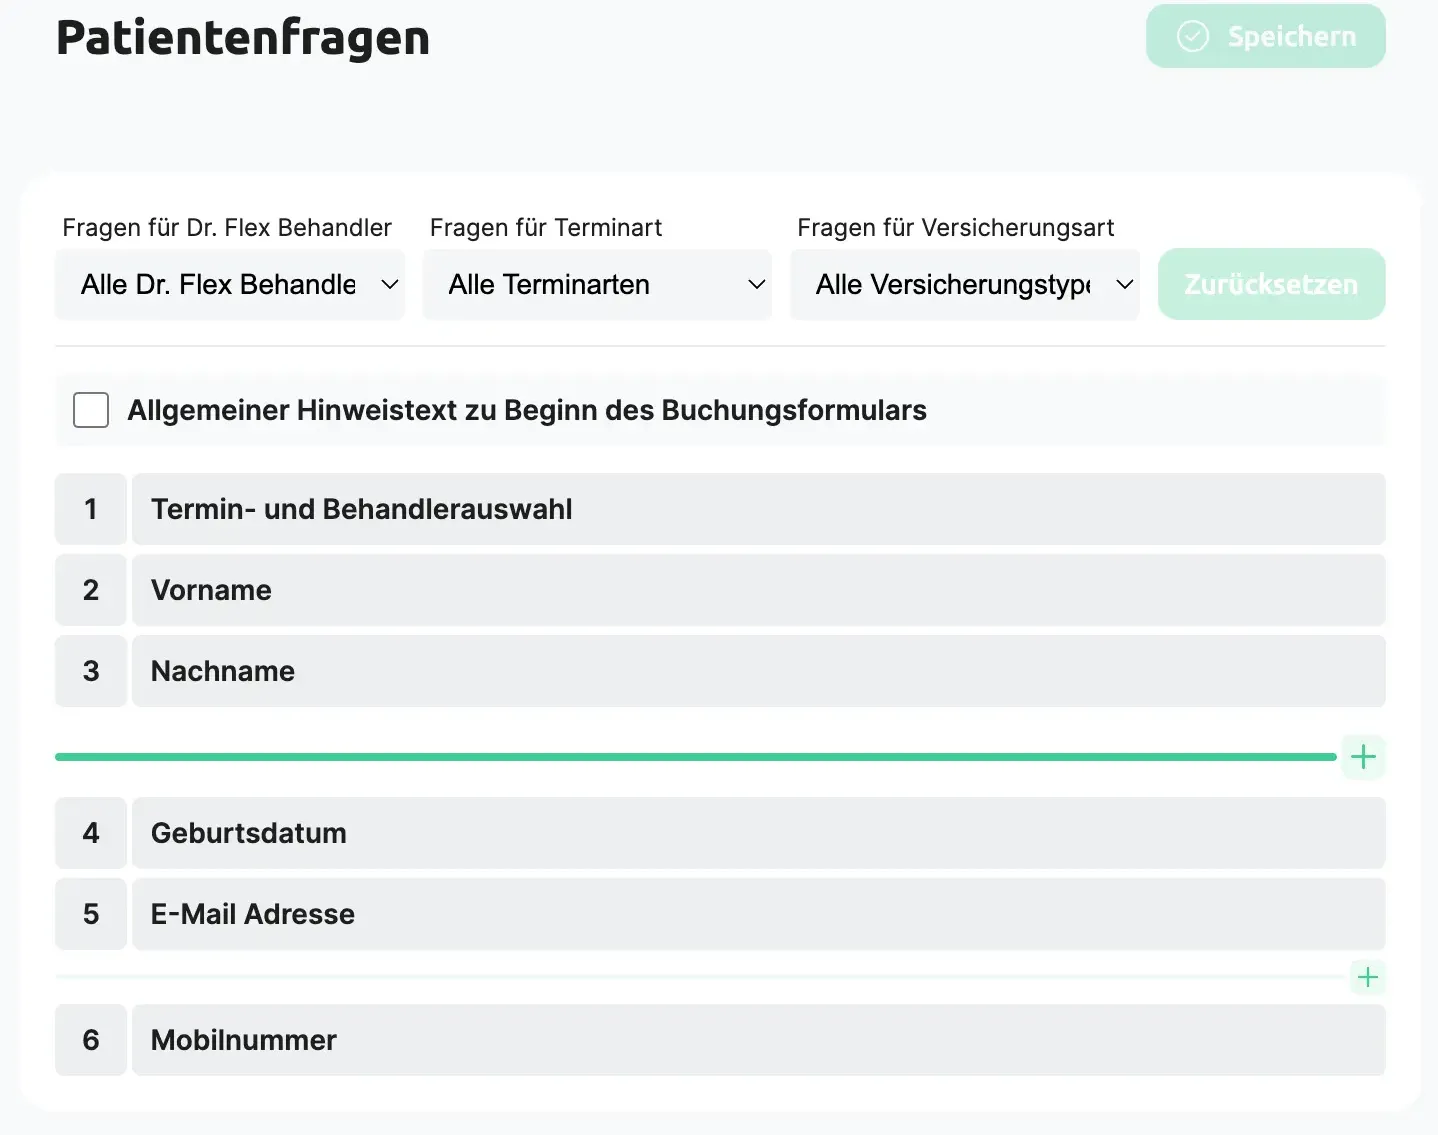Screen dimensions: 1438x1135
Task: Click number 6 handle beside Mobilnummer
Action: click(x=91, y=1040)
